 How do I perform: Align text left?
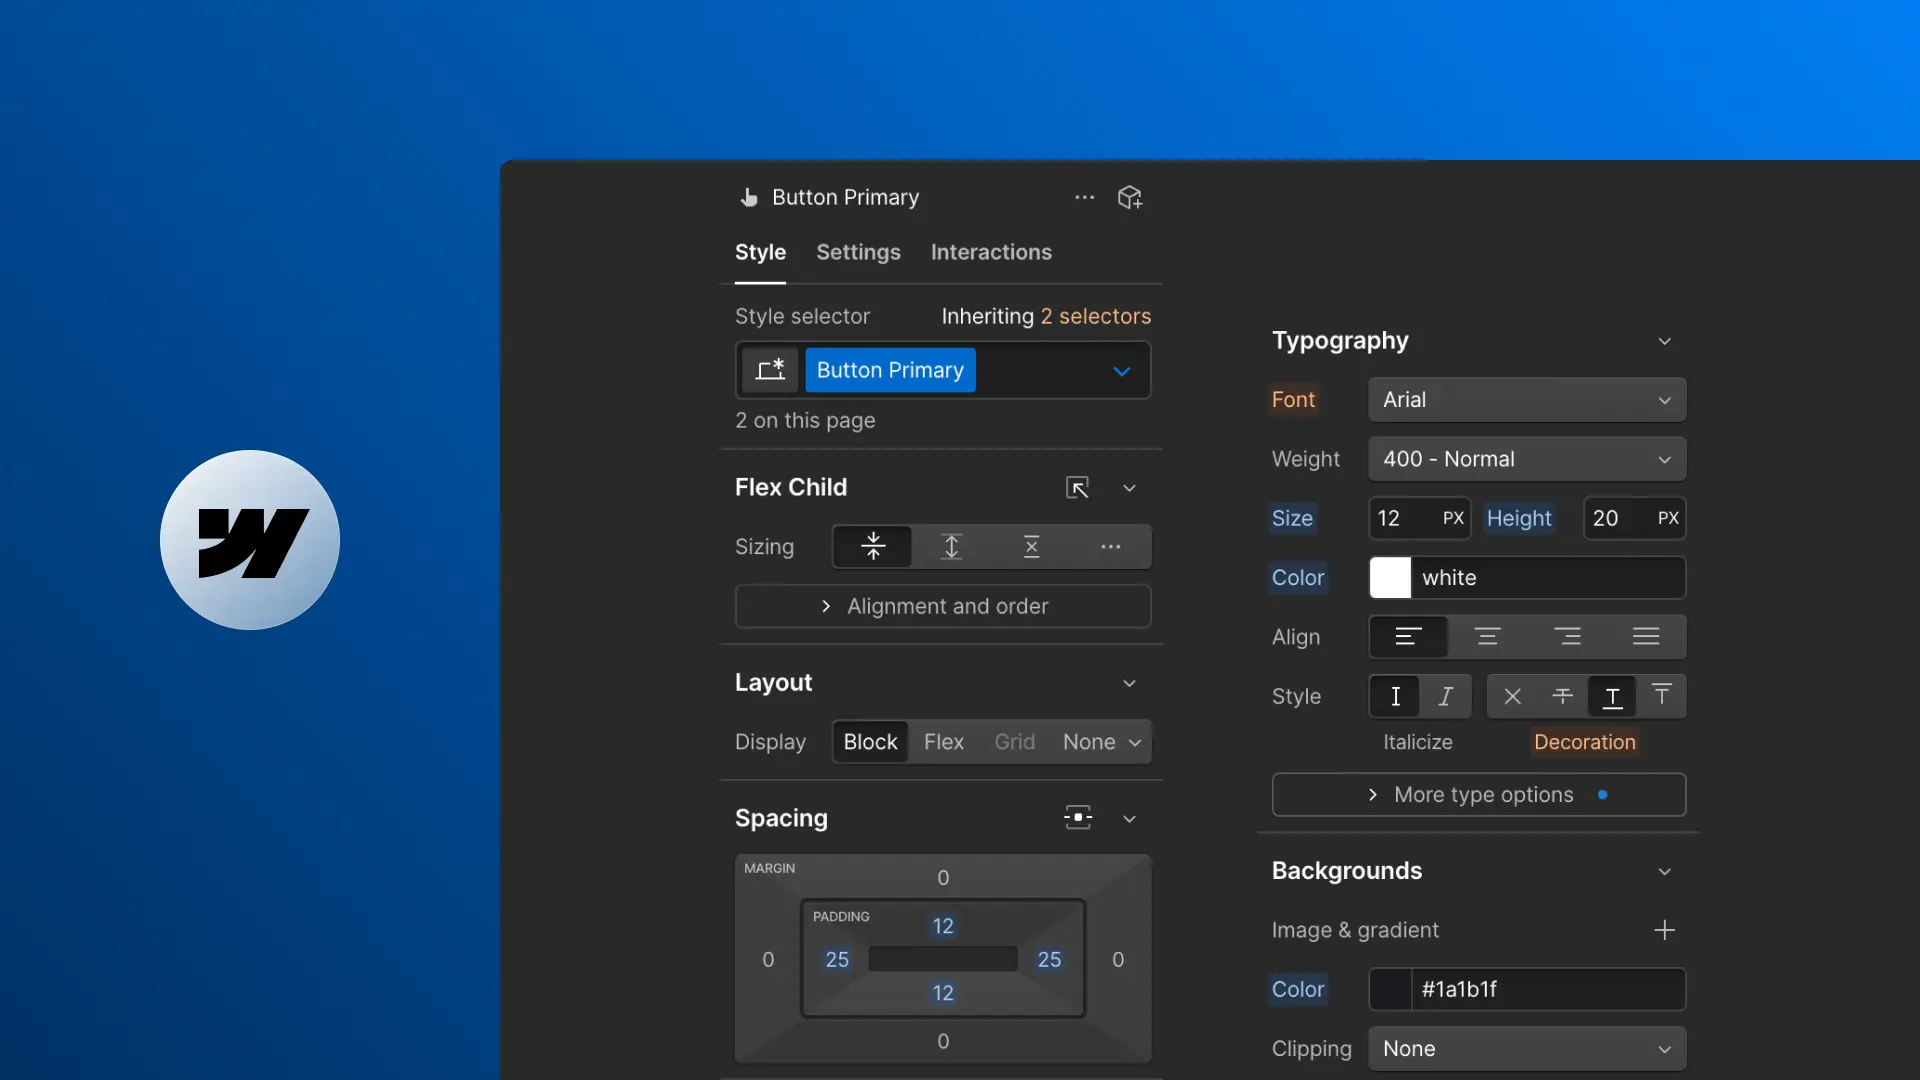pos(1408,637)
